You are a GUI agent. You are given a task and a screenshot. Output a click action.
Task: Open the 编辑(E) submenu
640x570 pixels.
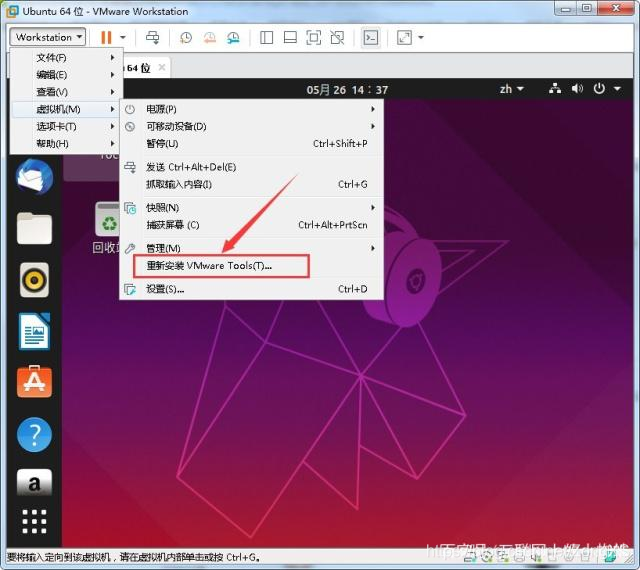pos(67,75)
